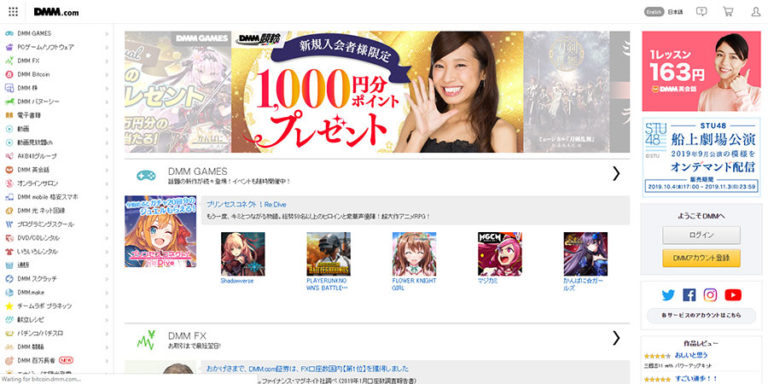Click the DMM FX section chart icon

pyautogui.click(x=145, y=339)
